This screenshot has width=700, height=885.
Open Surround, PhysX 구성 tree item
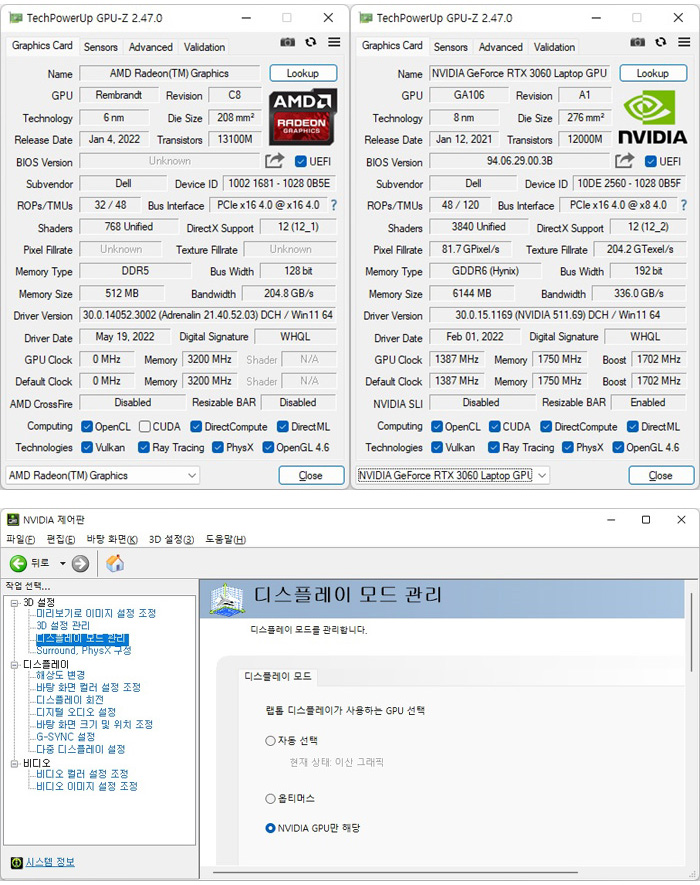point(84,650)
